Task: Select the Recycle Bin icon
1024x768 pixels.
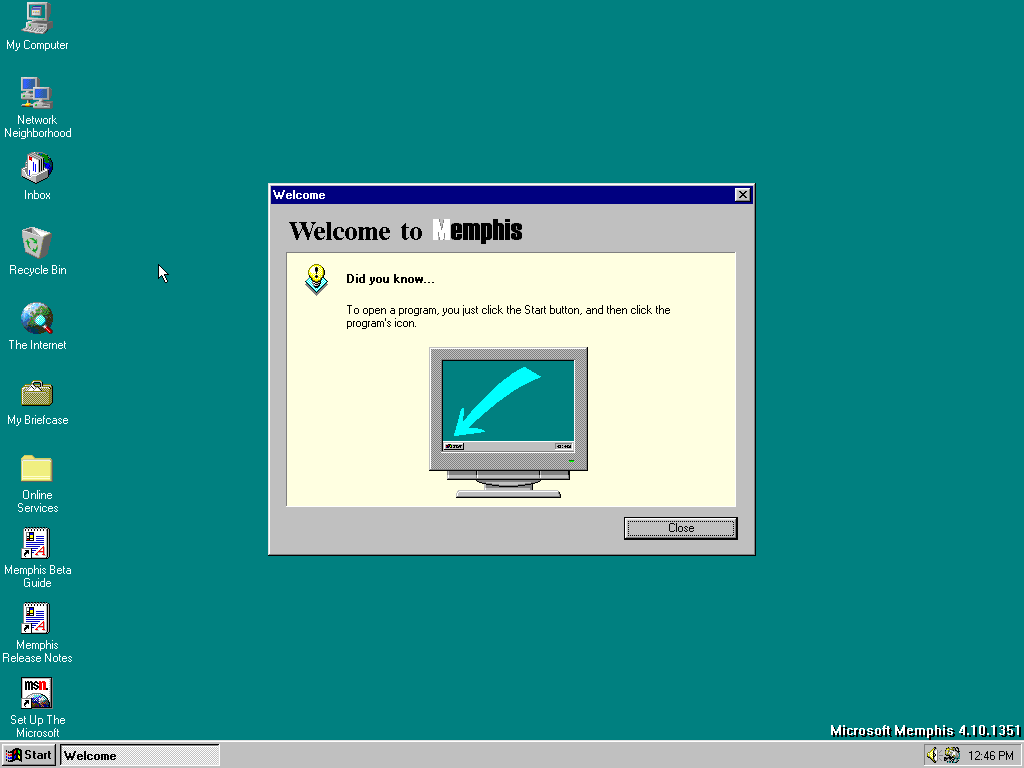Action: point(37,243)
